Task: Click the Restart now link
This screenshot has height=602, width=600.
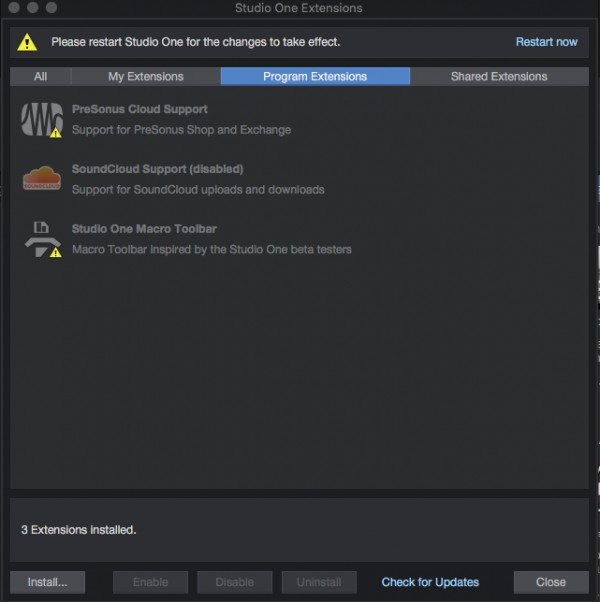Action: coord(546,42)
